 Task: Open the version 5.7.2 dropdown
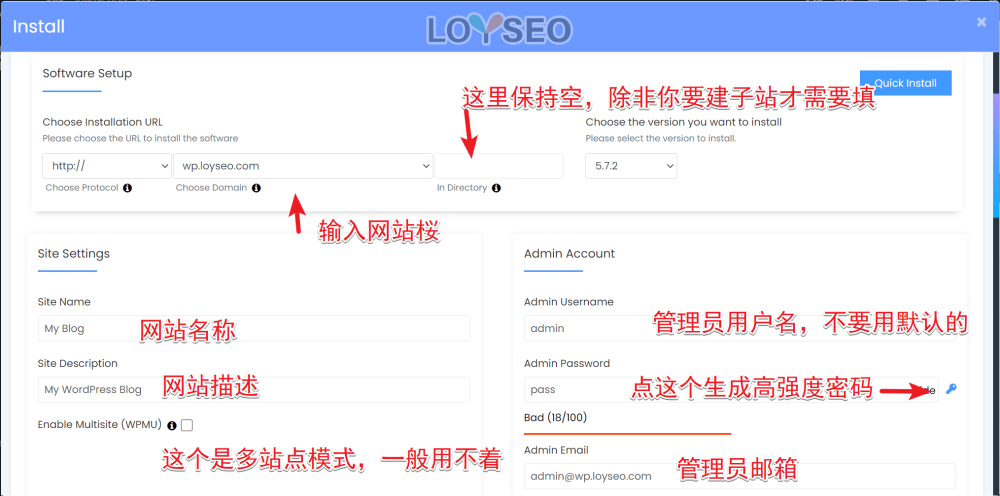[631, 166]
